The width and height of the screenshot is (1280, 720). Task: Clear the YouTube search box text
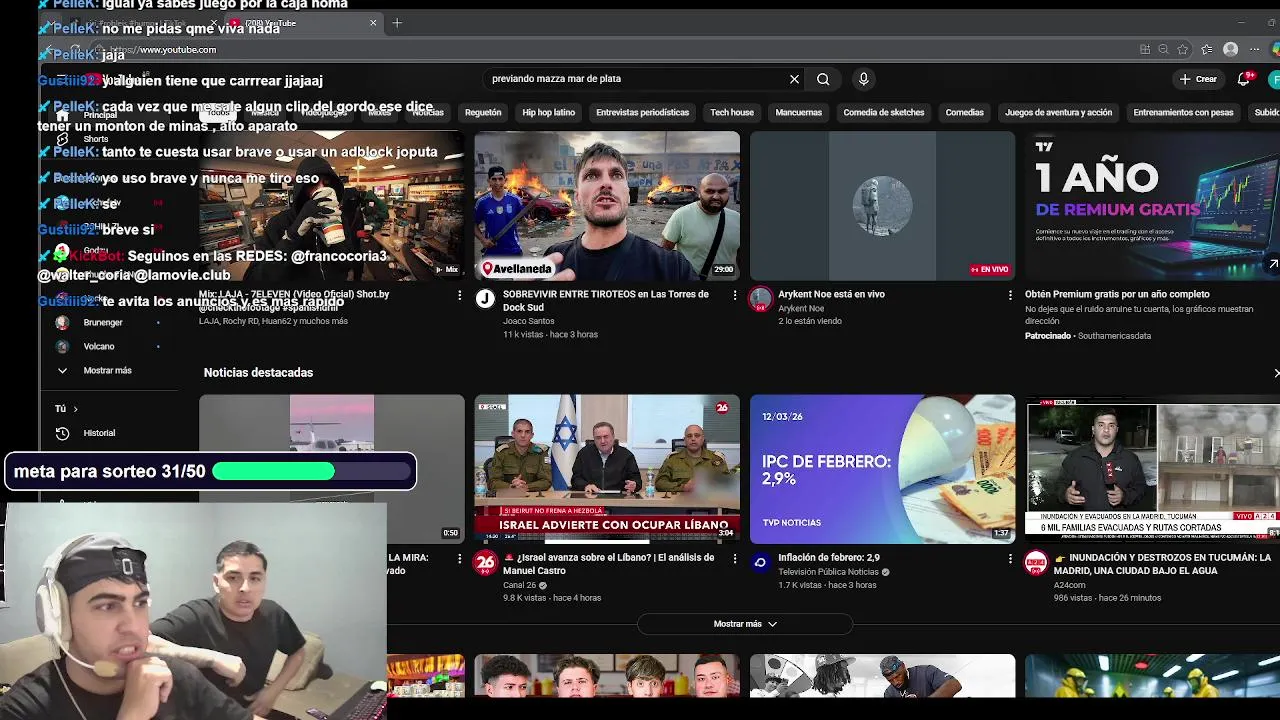(794, 79)
